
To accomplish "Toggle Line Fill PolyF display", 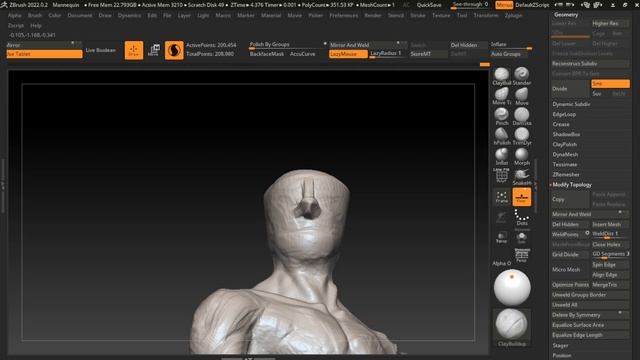I will [502, 176].
